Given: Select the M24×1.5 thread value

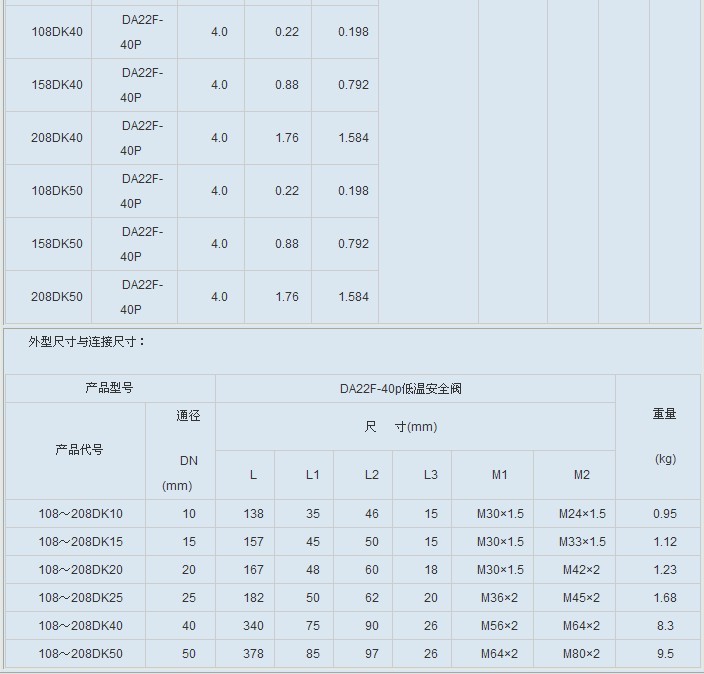Looking at the screenshot, I should tap(582, 514).
